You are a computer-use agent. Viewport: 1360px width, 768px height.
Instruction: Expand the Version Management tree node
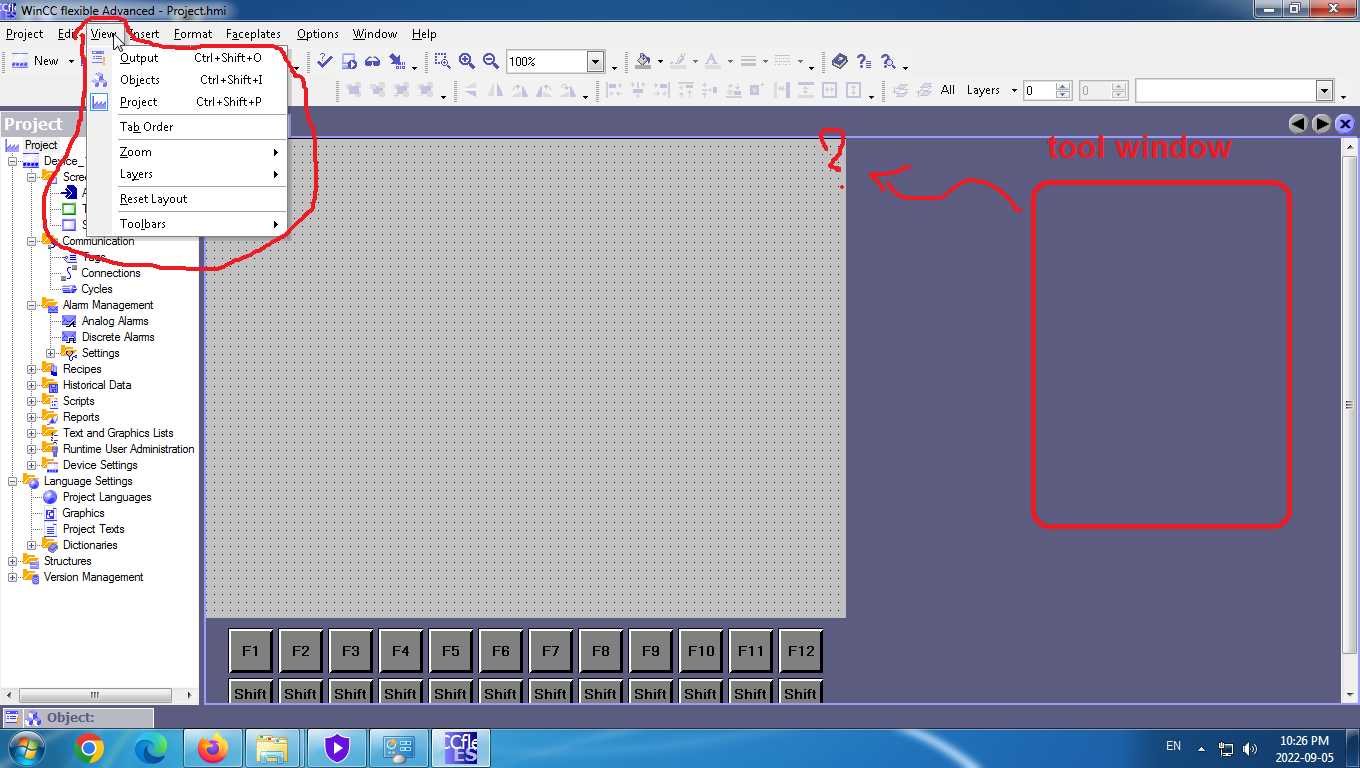click(13, 577)
